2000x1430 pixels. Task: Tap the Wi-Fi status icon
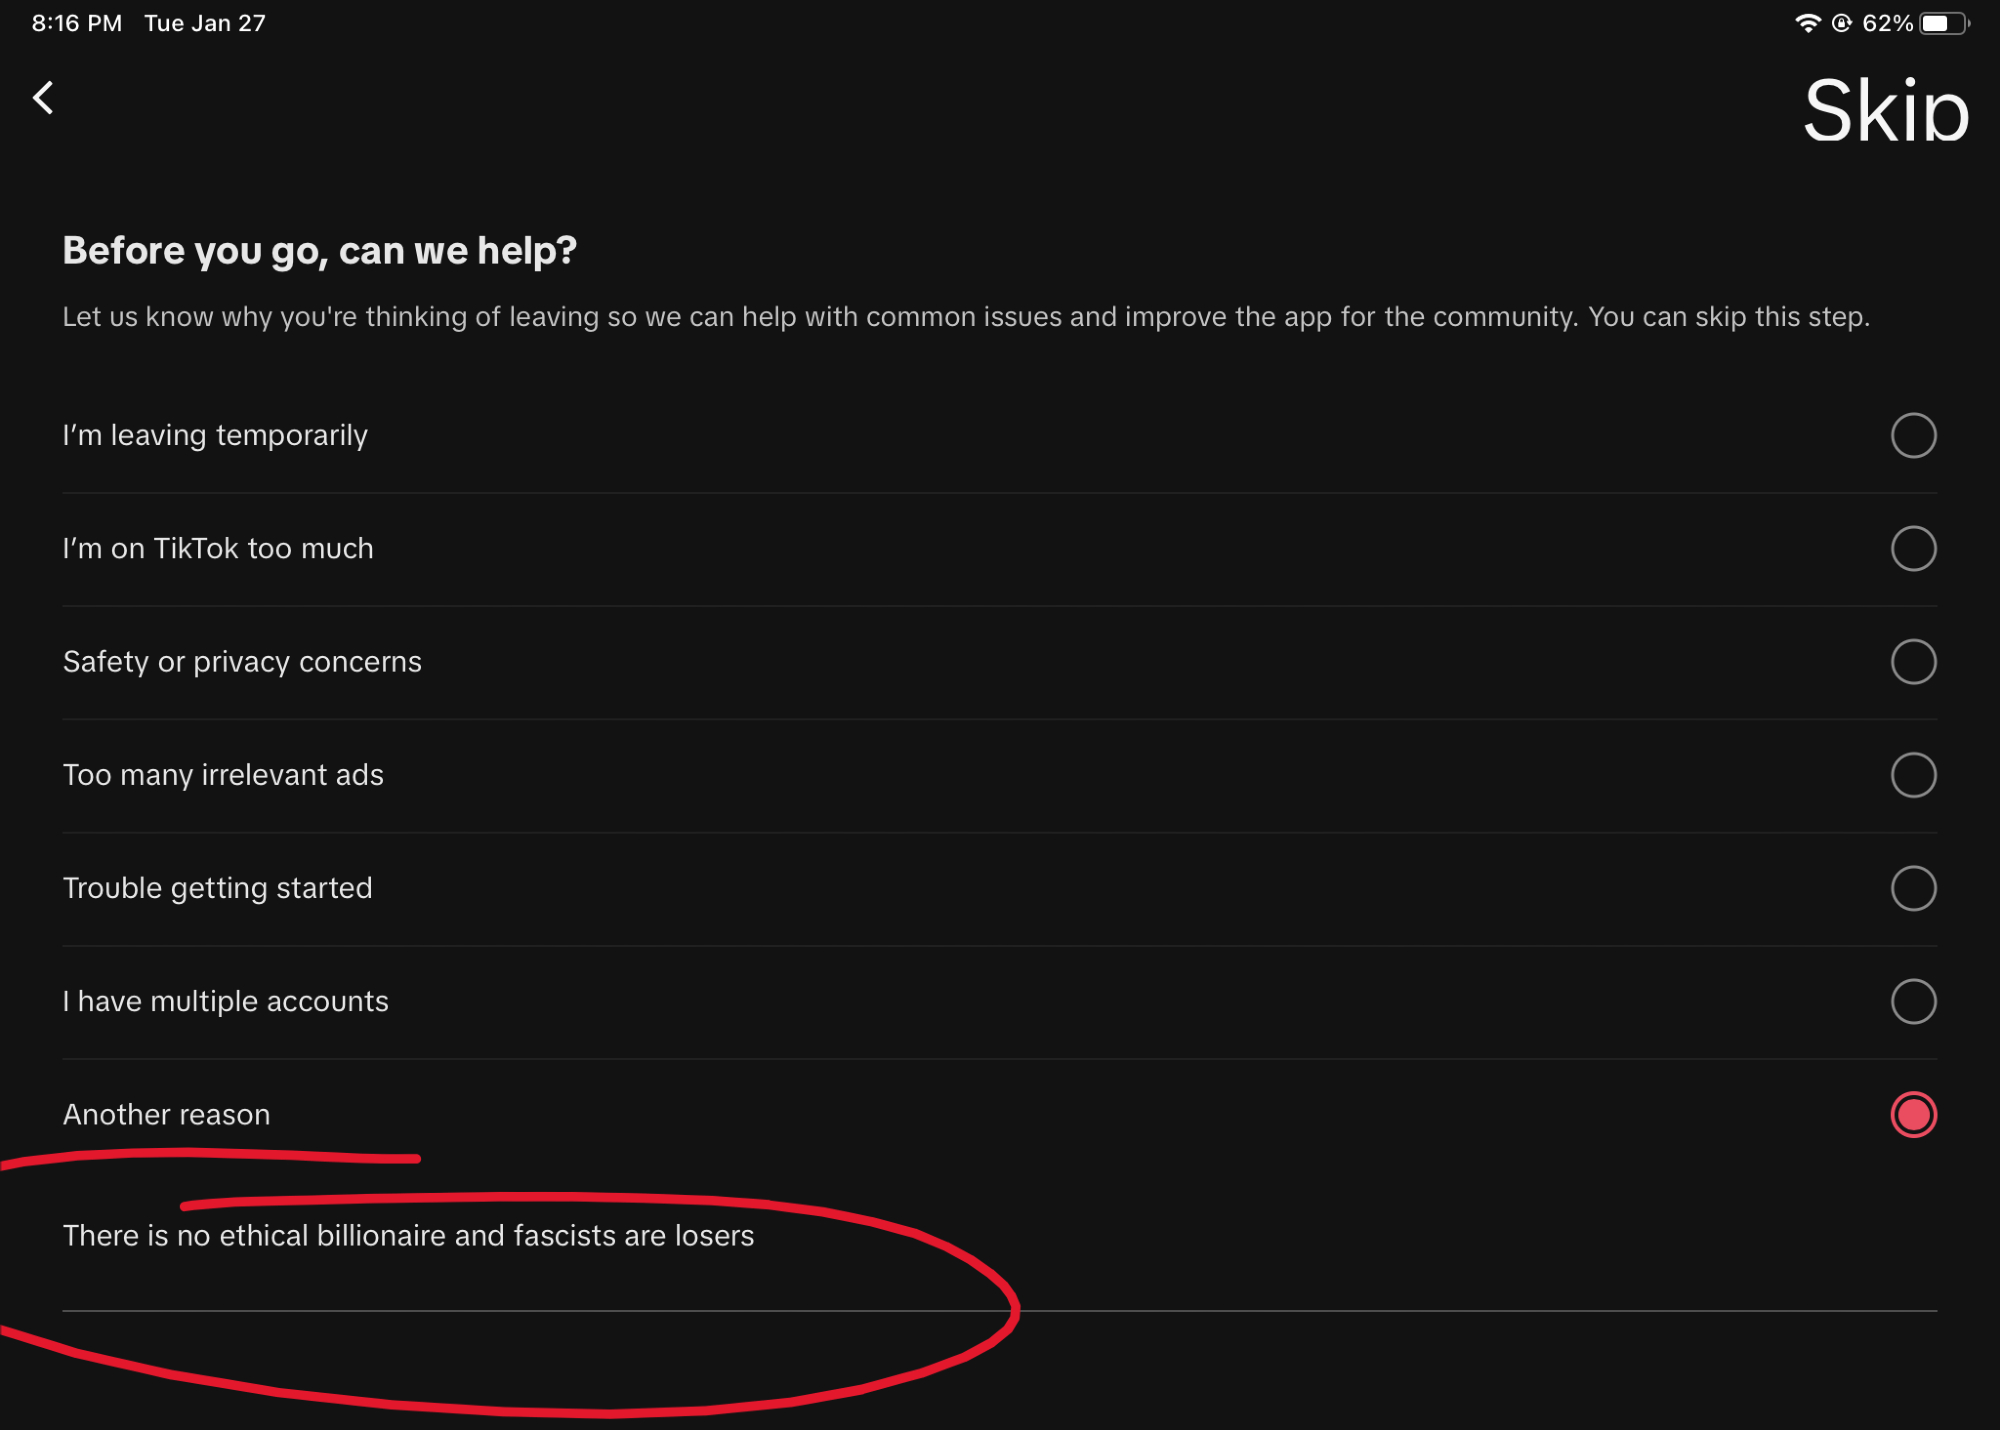[1807, 23]
